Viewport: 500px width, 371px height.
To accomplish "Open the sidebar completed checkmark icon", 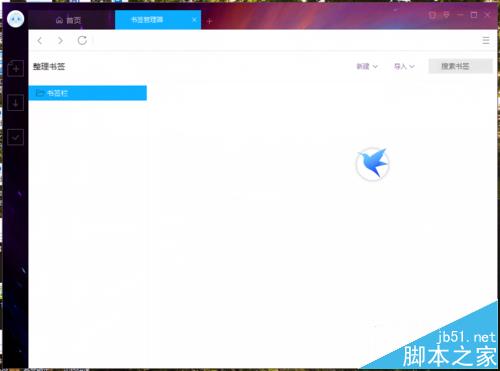I will pyautogui.click(x=16, y=137).
